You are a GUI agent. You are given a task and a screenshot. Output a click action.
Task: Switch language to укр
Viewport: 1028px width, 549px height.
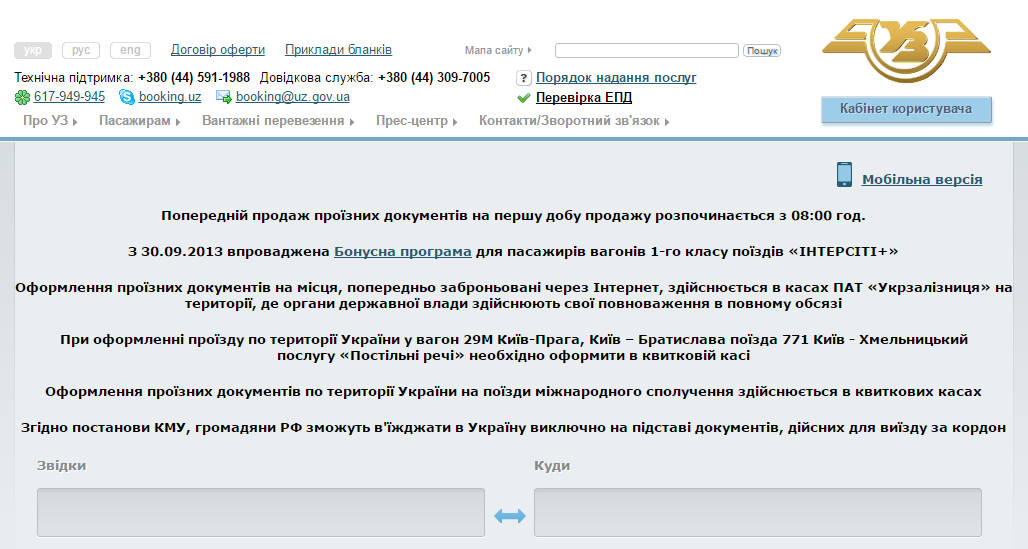pyautogui.click(x=33, y=50)
